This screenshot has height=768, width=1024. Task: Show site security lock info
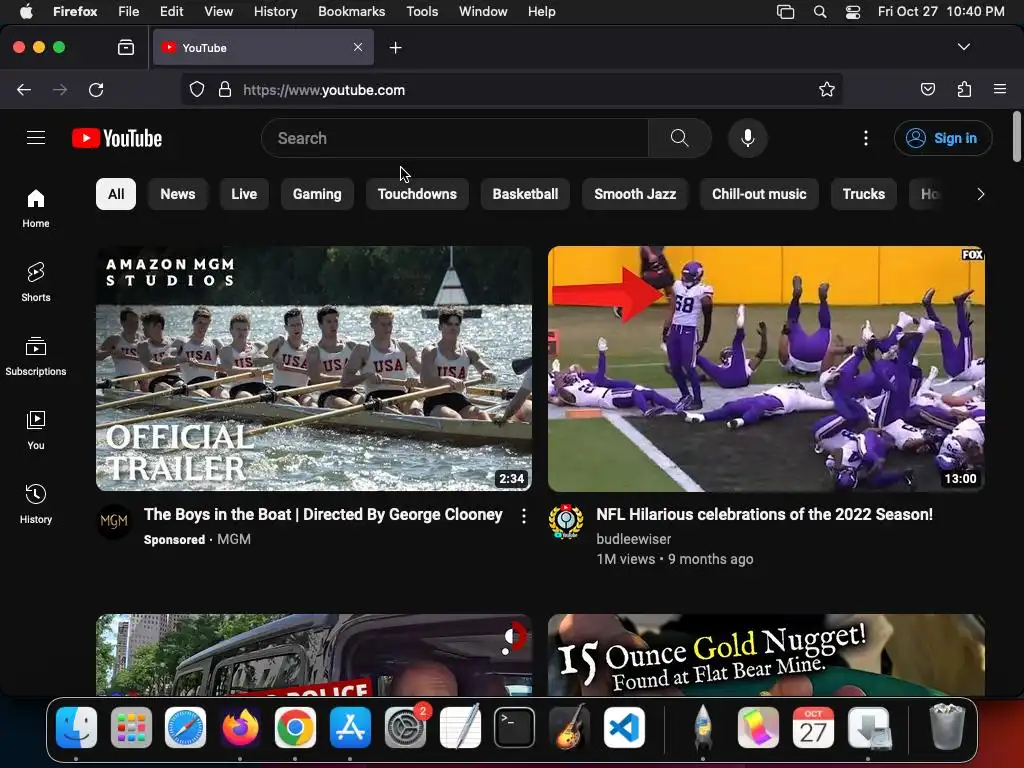[x=225, y=89]
